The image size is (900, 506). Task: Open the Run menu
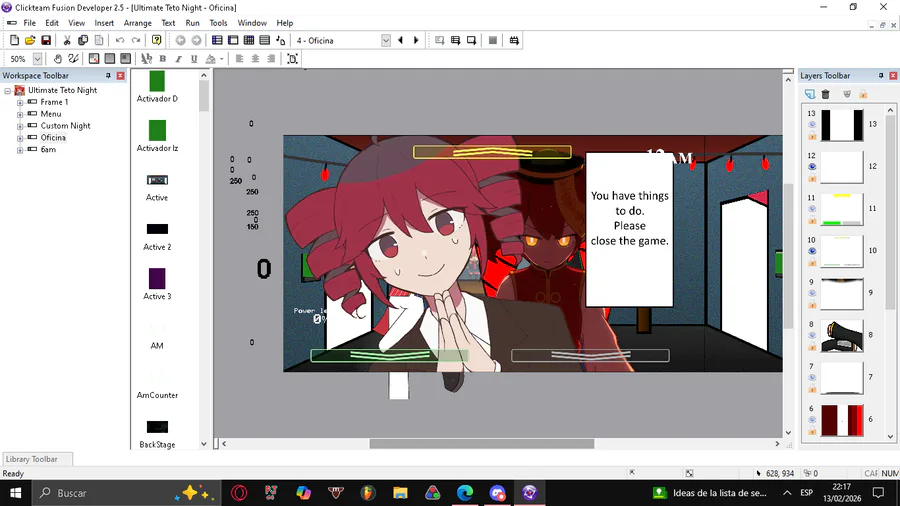tap(192, 23)
